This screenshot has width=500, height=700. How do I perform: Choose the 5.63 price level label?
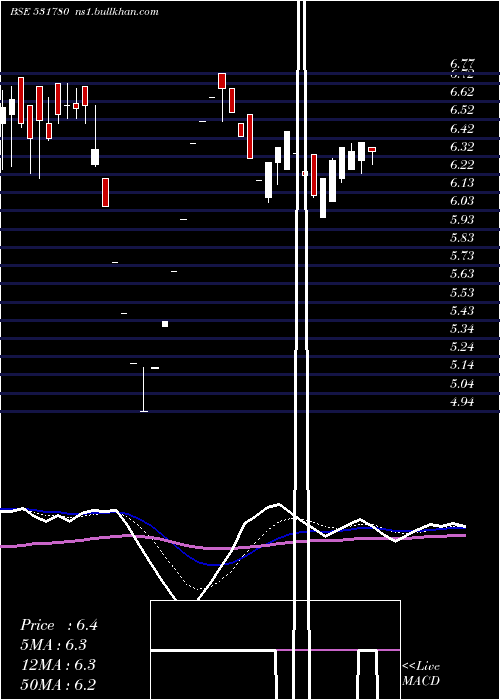[x=462, y=274]
